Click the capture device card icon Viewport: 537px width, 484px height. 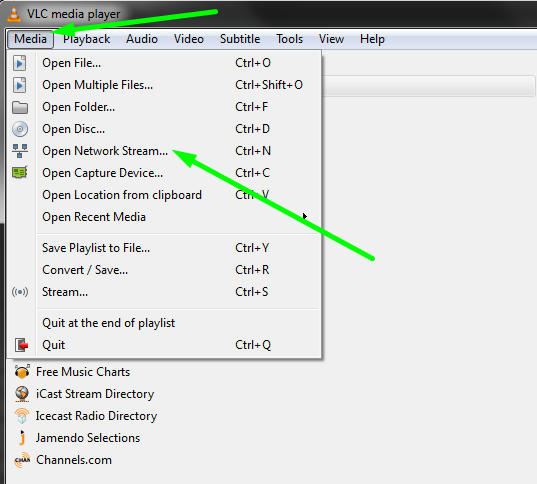pyautogui.click(x=20, y=173)
